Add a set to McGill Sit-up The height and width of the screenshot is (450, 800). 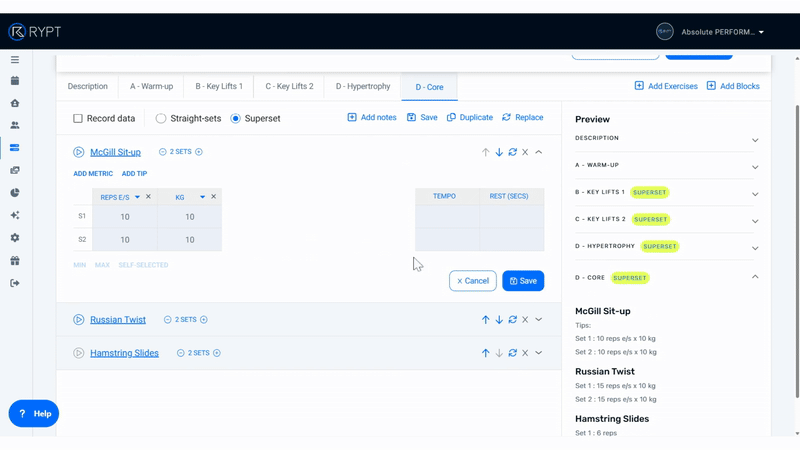point(199,152)
